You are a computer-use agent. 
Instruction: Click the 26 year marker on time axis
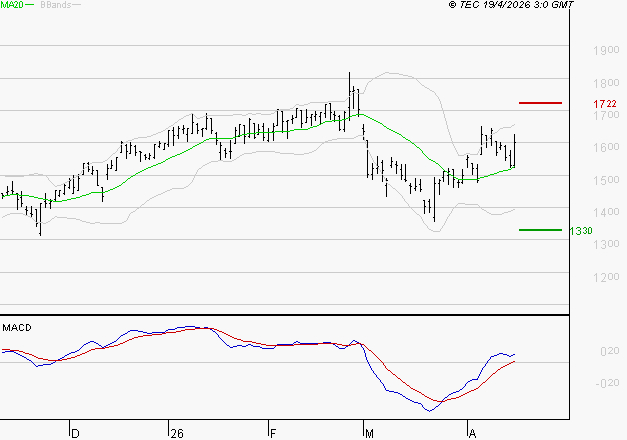click(x=177, y=433)
